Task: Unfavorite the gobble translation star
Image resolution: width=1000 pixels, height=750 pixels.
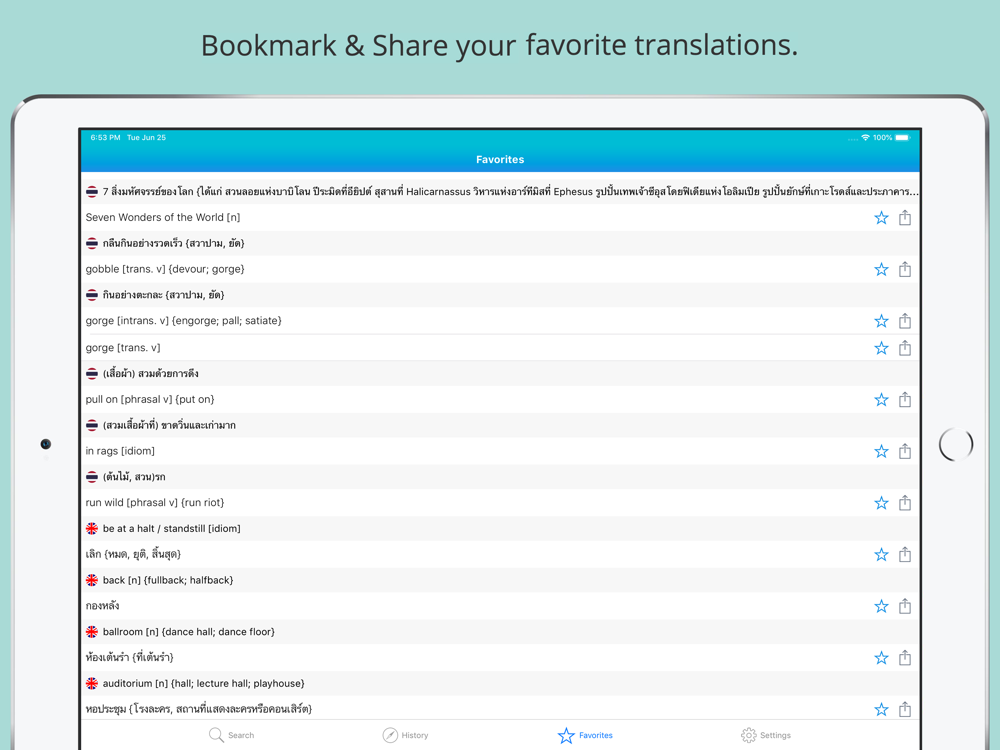Action: coord(881,270)
